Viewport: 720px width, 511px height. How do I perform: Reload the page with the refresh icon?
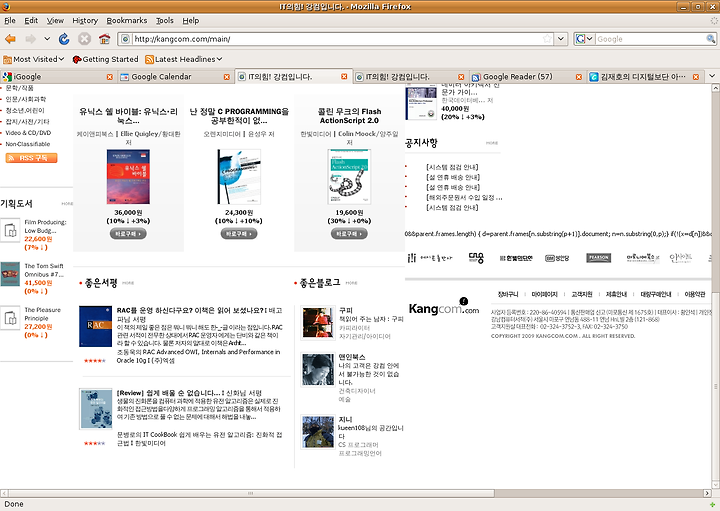point(64,39)
